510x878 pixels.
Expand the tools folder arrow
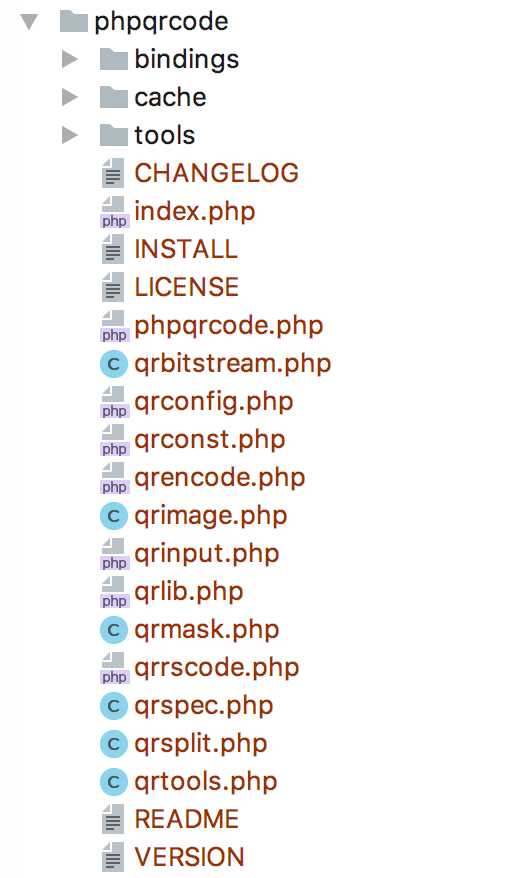coord(69,135)
